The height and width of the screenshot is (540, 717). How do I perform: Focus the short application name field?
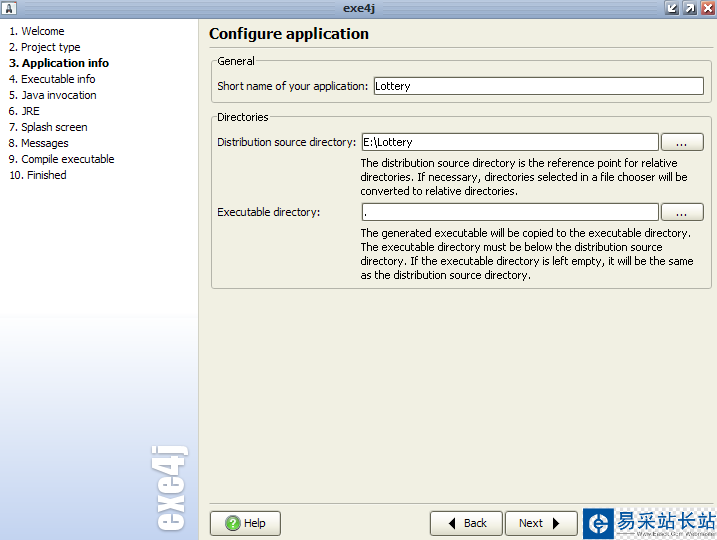538,86
